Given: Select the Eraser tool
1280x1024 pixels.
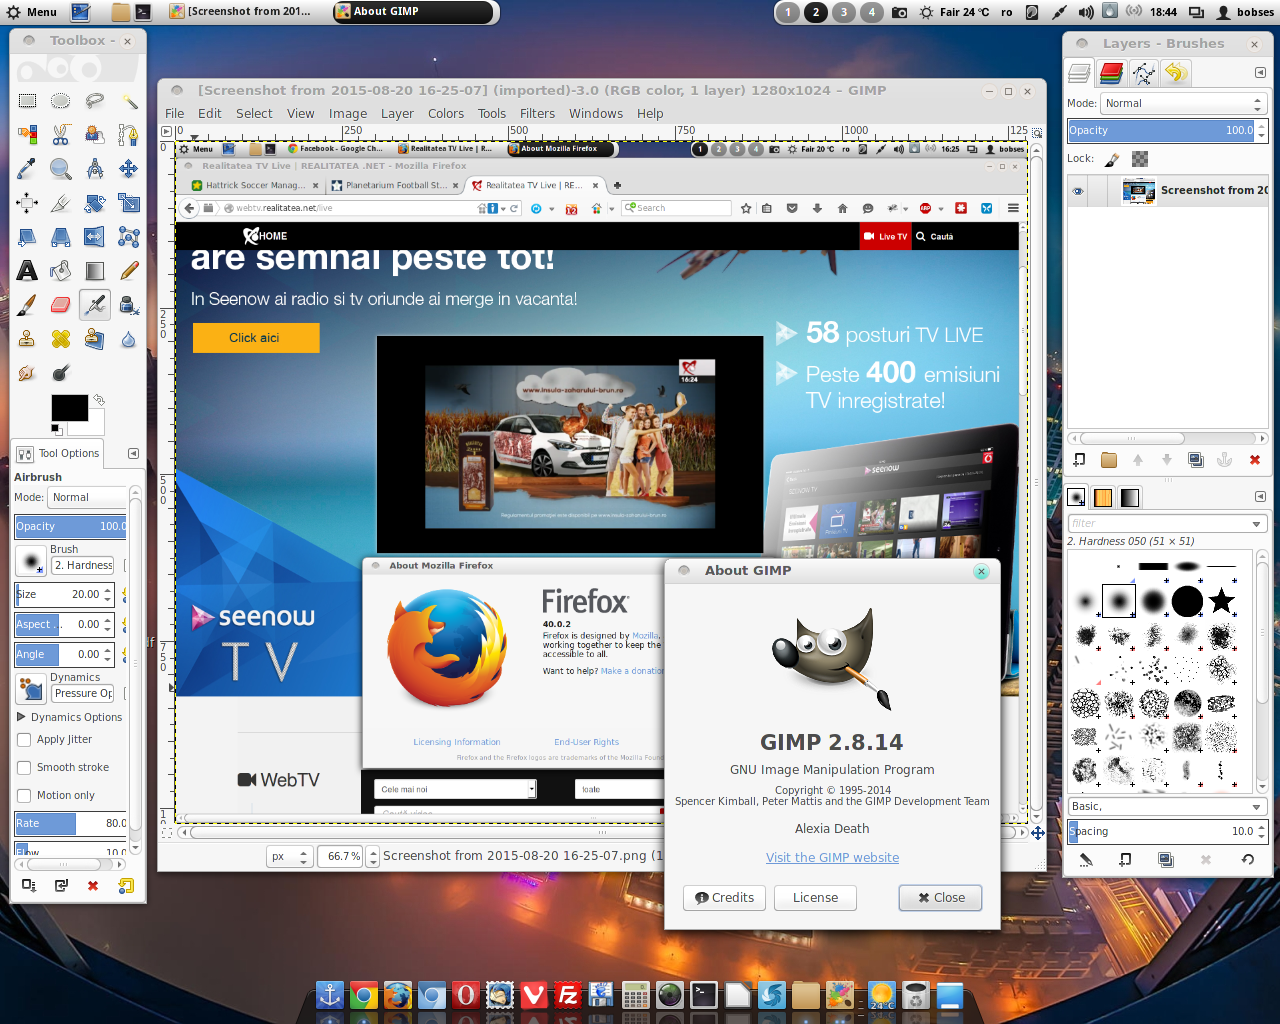Looking at the screenshot, I should (61, 305).
